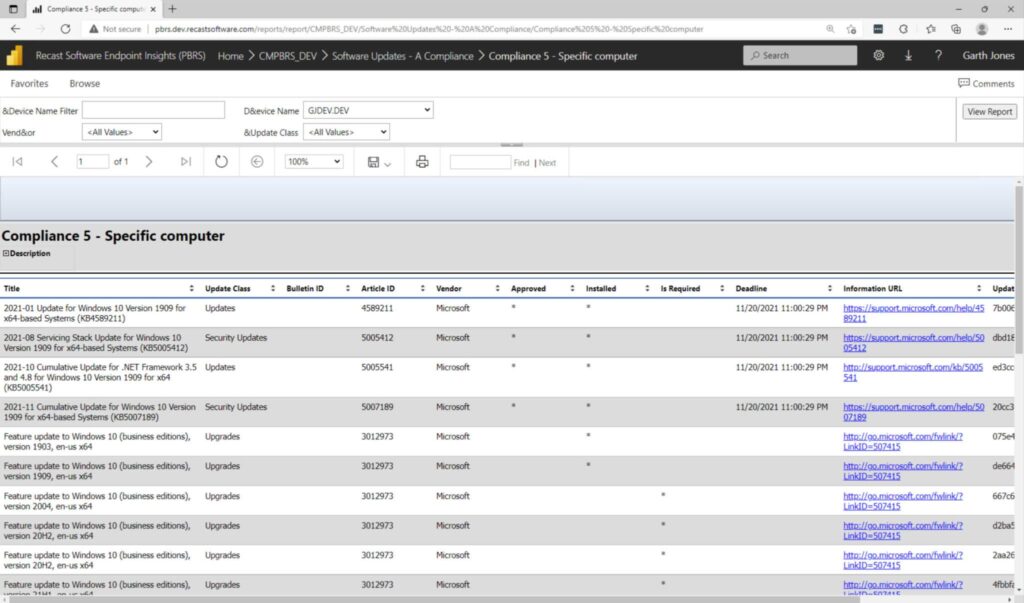The width and height of the screenshot is (1024, 603).
Task: Open the Favorites tab
Action: 29,83
